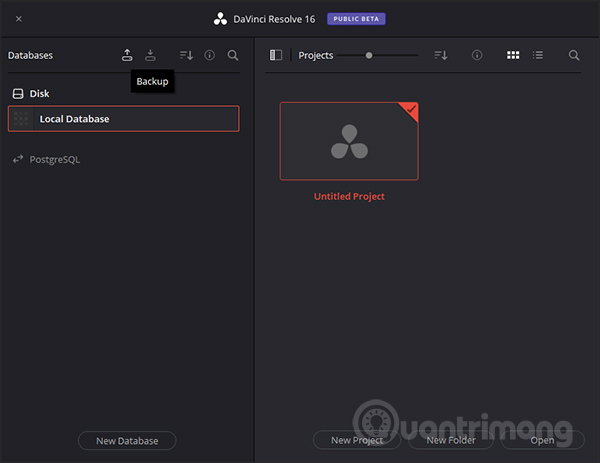600x463 pixels.
Task: Click the Public Beta badge
Action: tap(356, 19)
